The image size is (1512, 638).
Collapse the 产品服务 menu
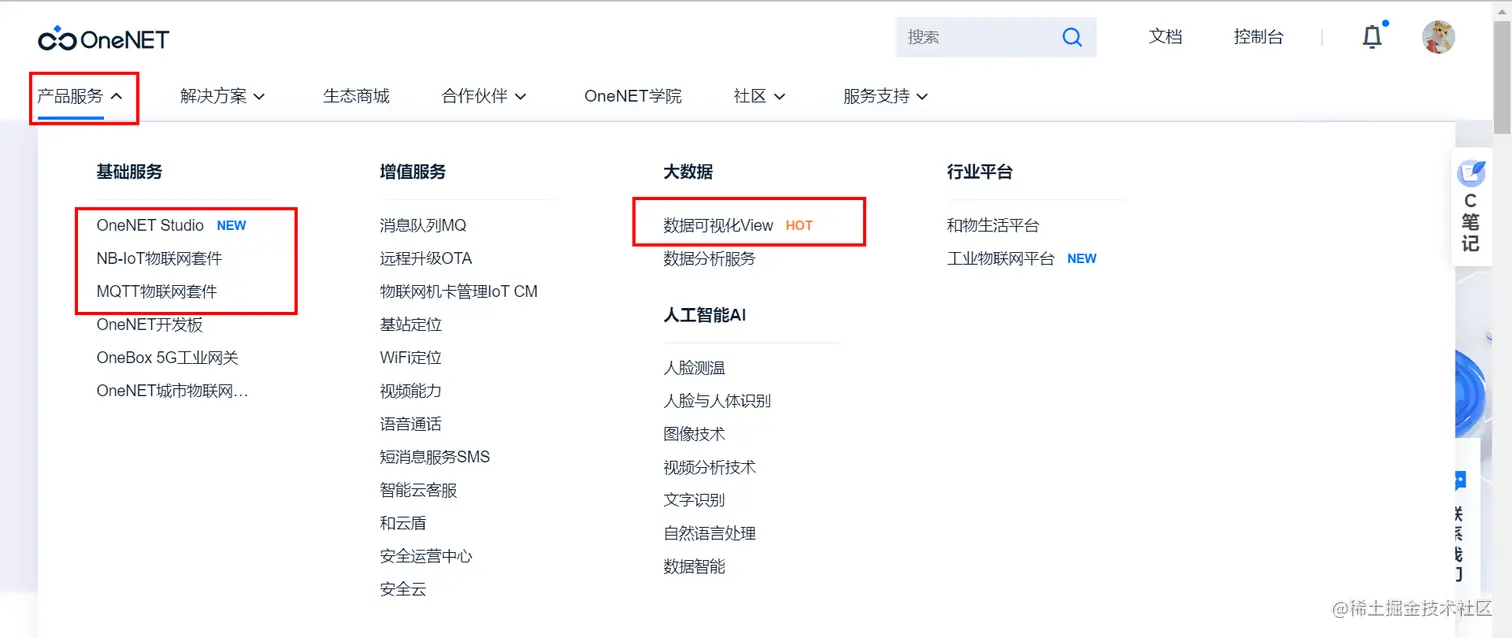[x=80, y=96]
